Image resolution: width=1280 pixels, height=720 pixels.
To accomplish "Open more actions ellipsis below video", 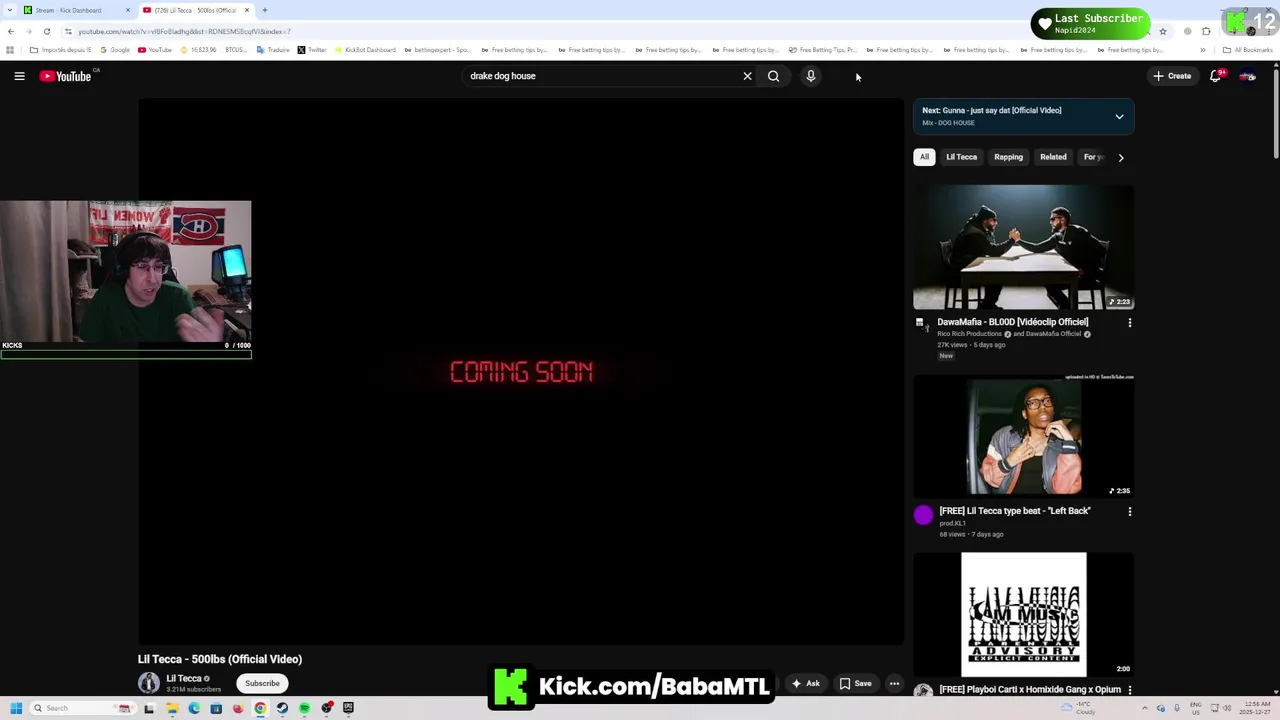I will tap(894, 684).
